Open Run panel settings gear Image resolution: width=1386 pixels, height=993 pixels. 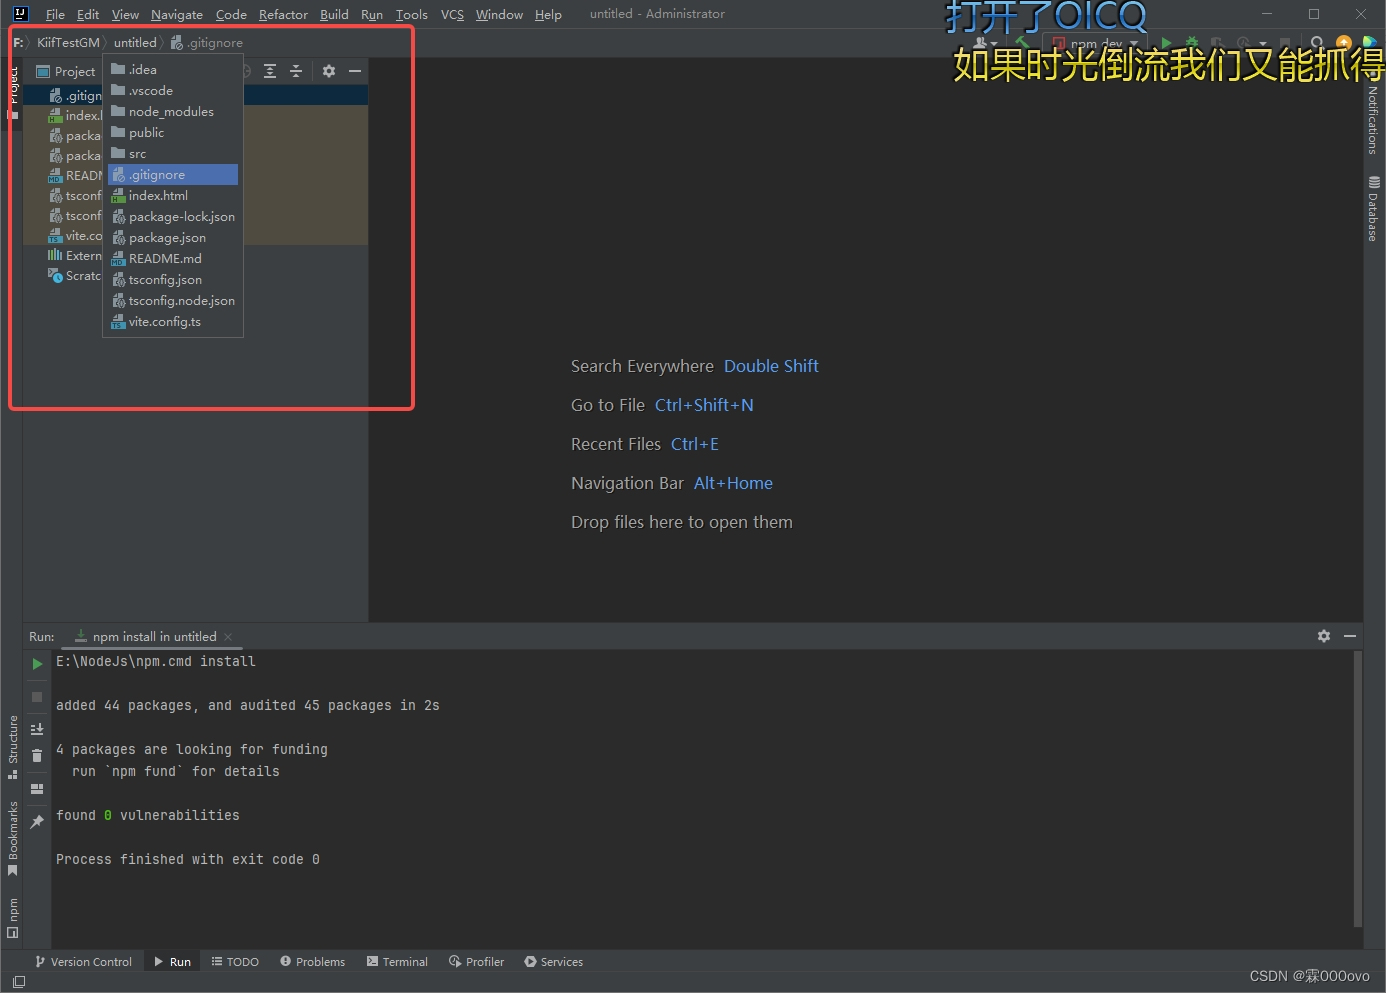point(1324,636)
